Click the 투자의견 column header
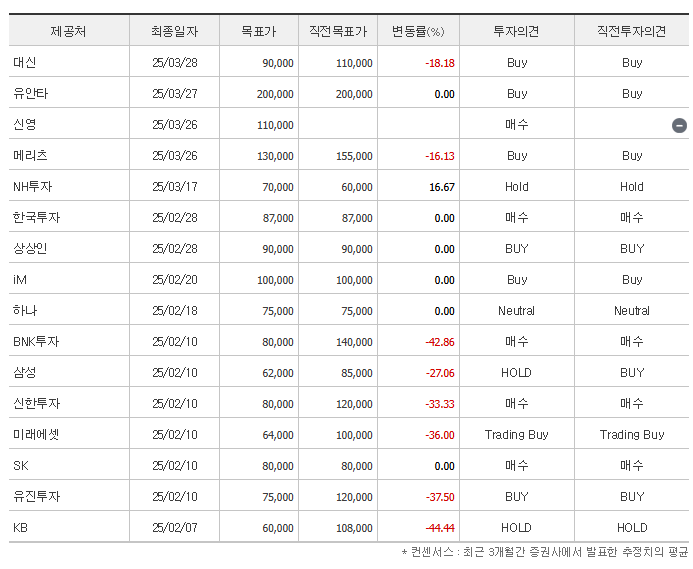Image resolution: width=693 pixels, height=569 pixels. [x=517, y=31]
